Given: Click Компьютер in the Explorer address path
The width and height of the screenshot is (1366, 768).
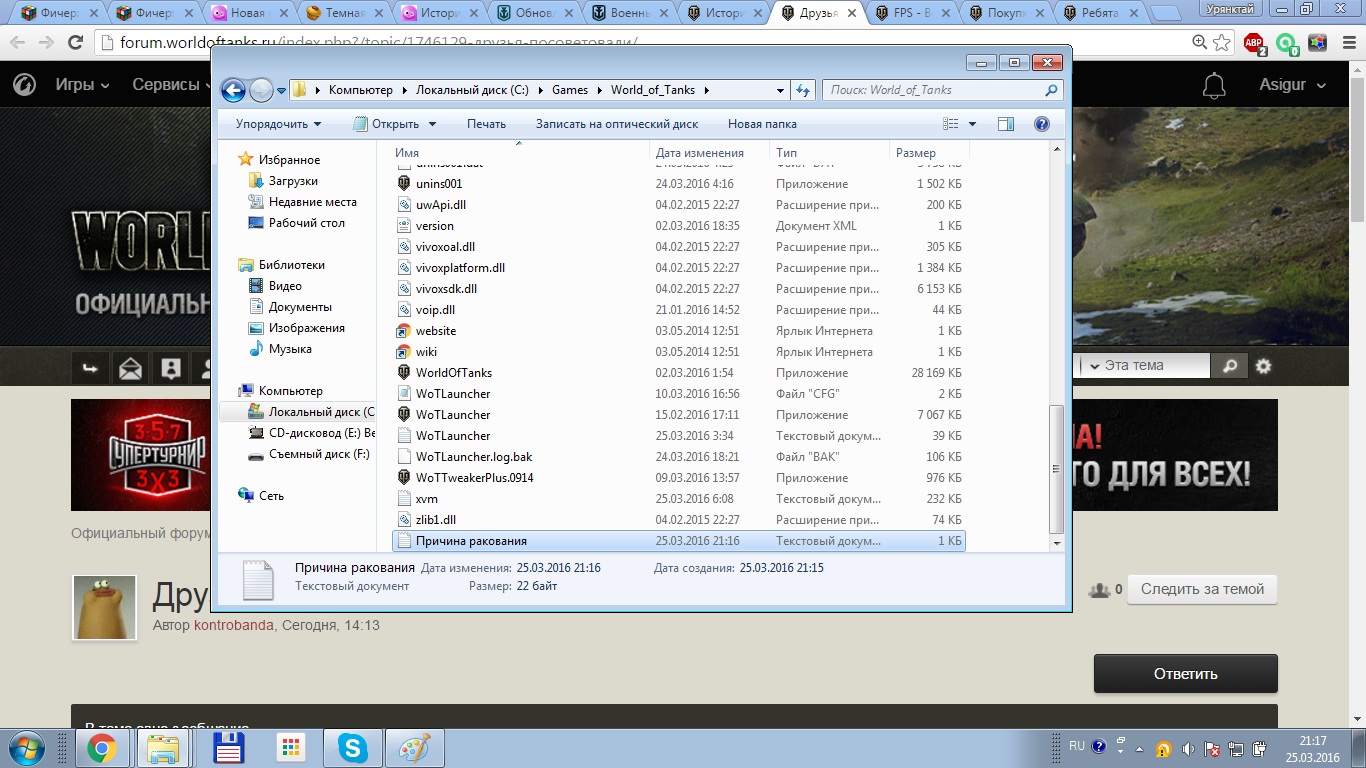Looking at the screenshot, I should click(x=361, y=90).
